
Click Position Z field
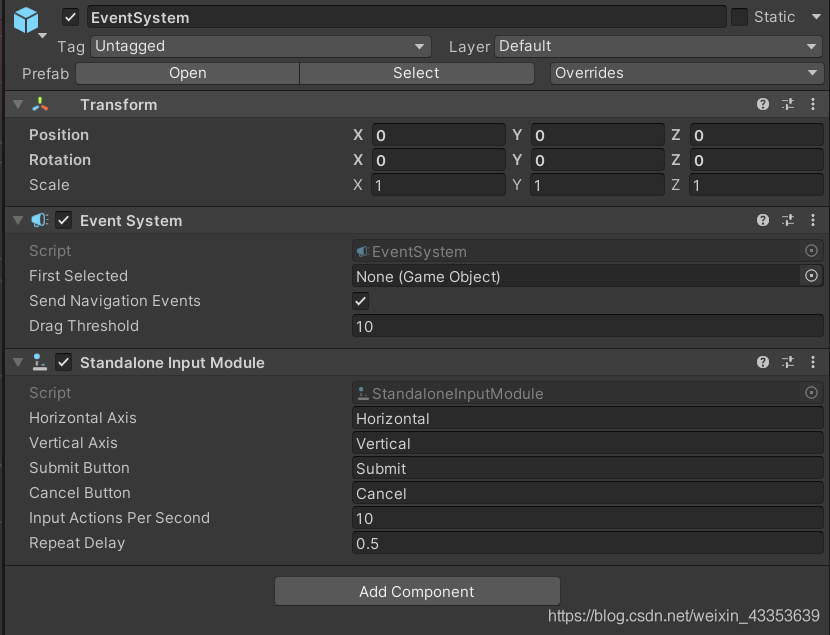click(x=756, y=135)
